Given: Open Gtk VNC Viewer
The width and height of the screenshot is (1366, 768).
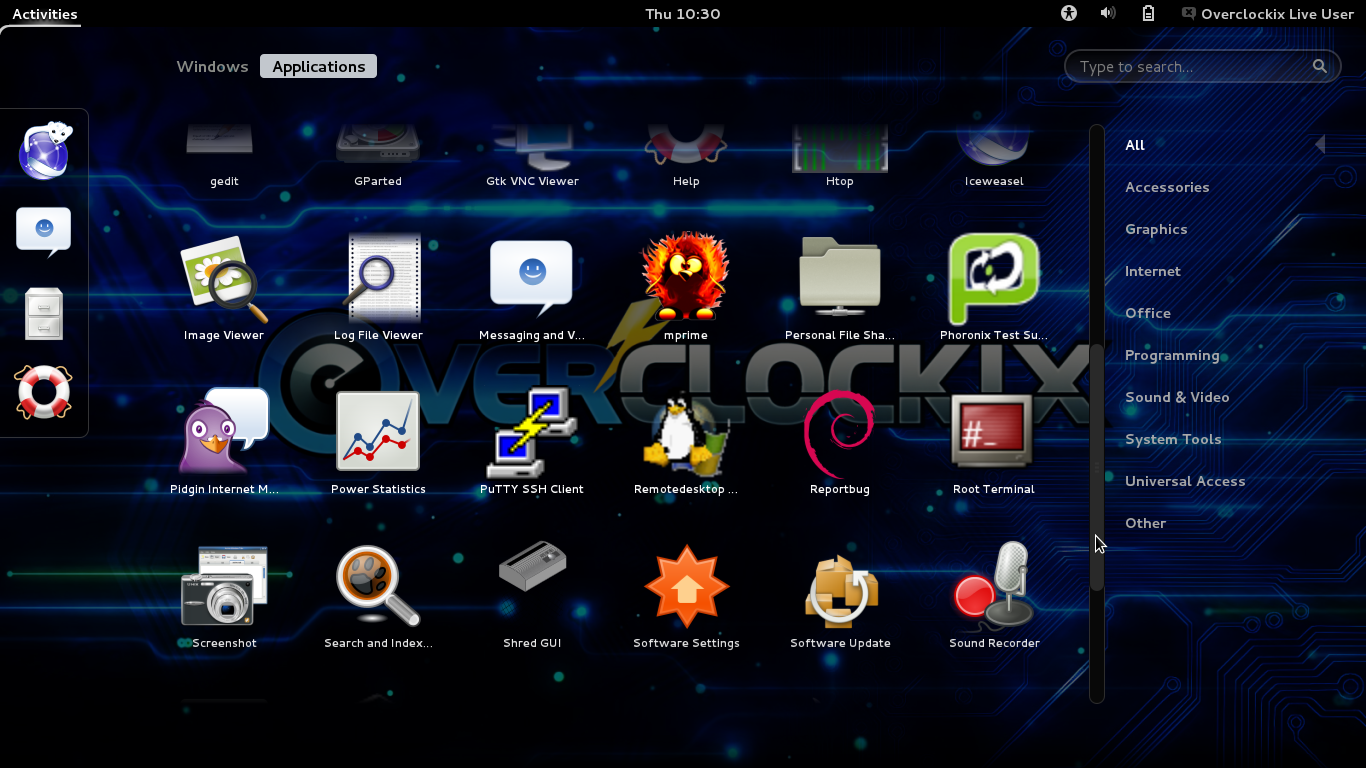Looking at the screenshot, I should point(532,156).
